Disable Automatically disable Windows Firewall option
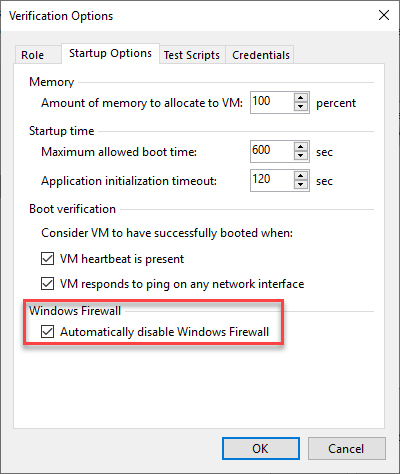 coord(47,332)
